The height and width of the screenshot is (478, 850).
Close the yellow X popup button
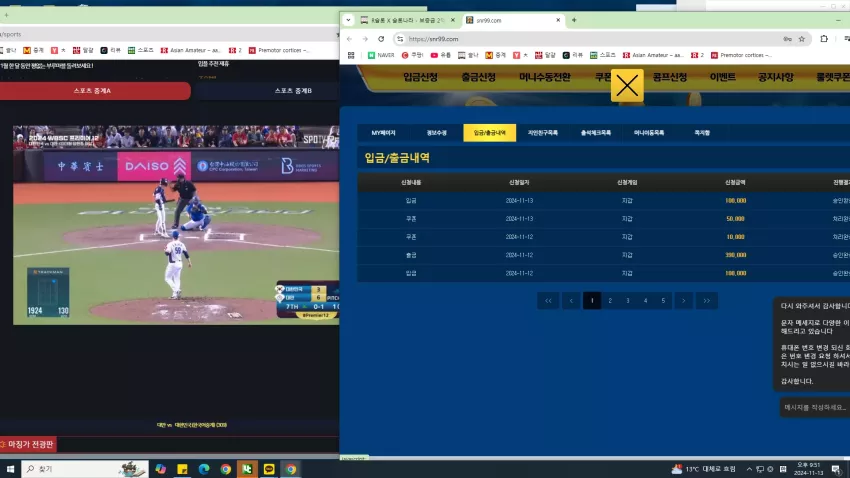coord(627,85)
